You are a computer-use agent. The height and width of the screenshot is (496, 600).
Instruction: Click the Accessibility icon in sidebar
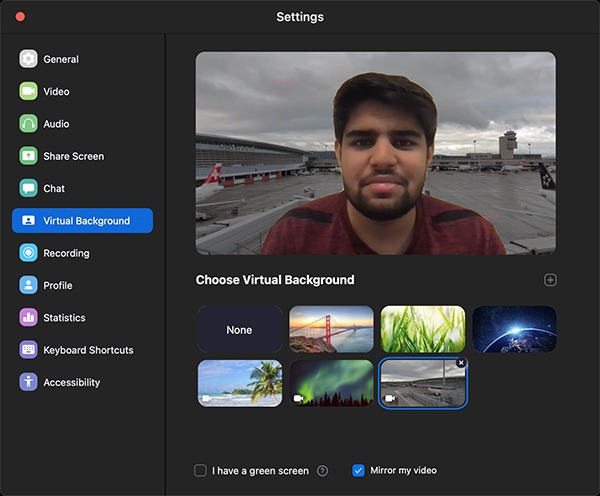[28, 382]
